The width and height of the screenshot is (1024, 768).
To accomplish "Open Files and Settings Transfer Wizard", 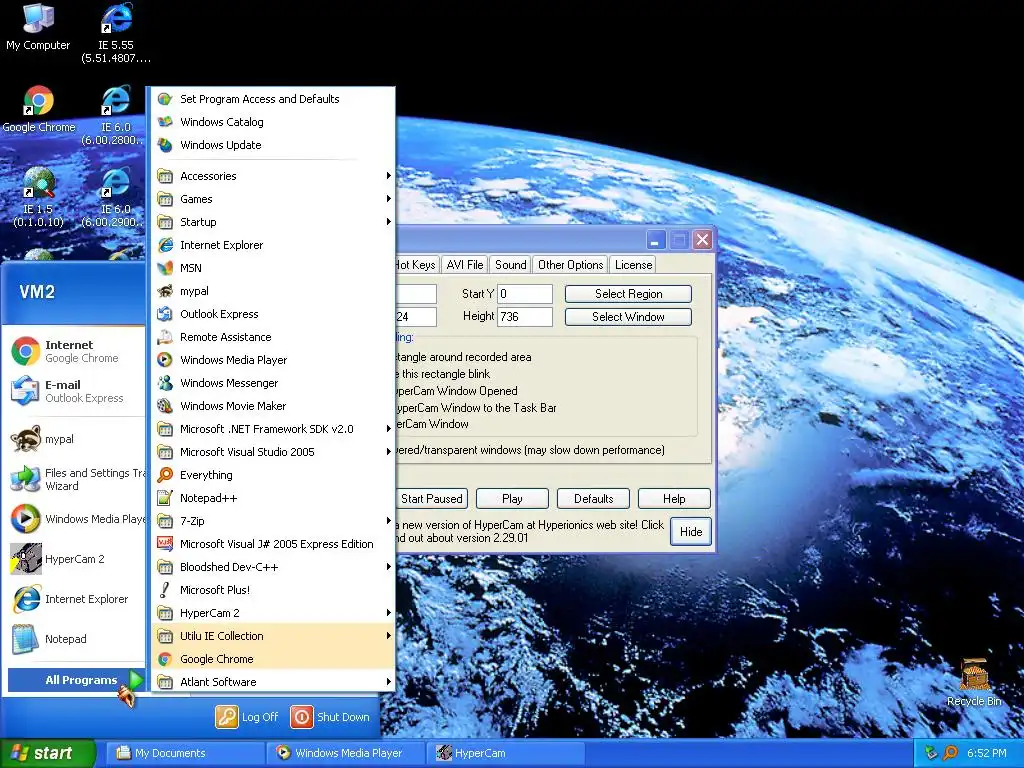I will click(74, 479).
